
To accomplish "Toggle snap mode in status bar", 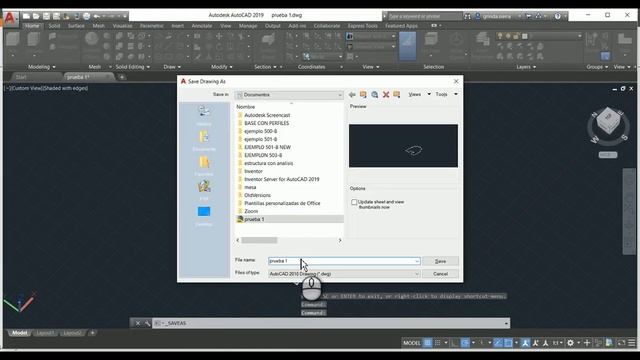I will [438, 343].
